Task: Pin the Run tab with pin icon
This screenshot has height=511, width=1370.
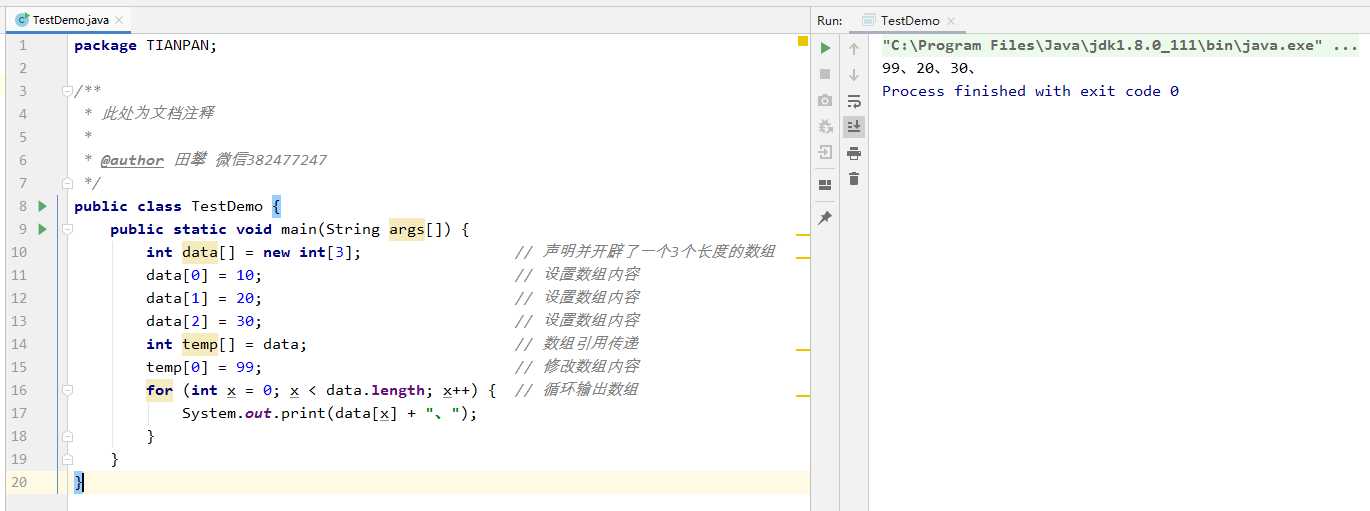Action: click(825, 218)
